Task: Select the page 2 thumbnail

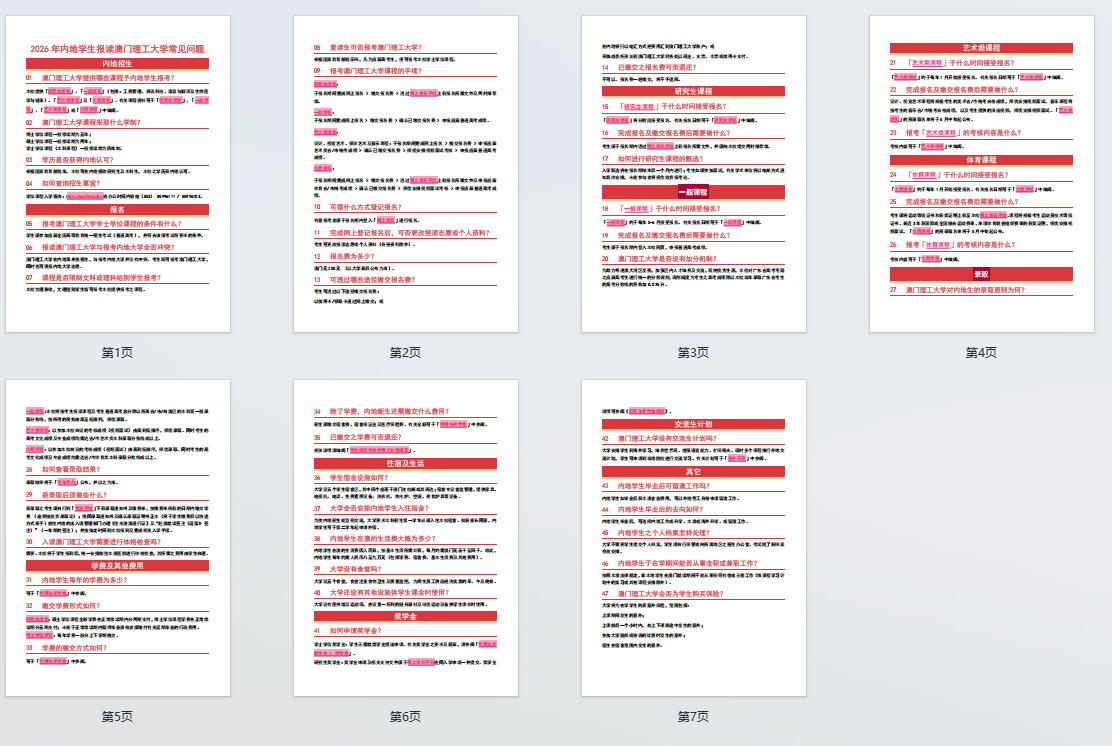Action: pyautogui.click(x=405, y=173)
